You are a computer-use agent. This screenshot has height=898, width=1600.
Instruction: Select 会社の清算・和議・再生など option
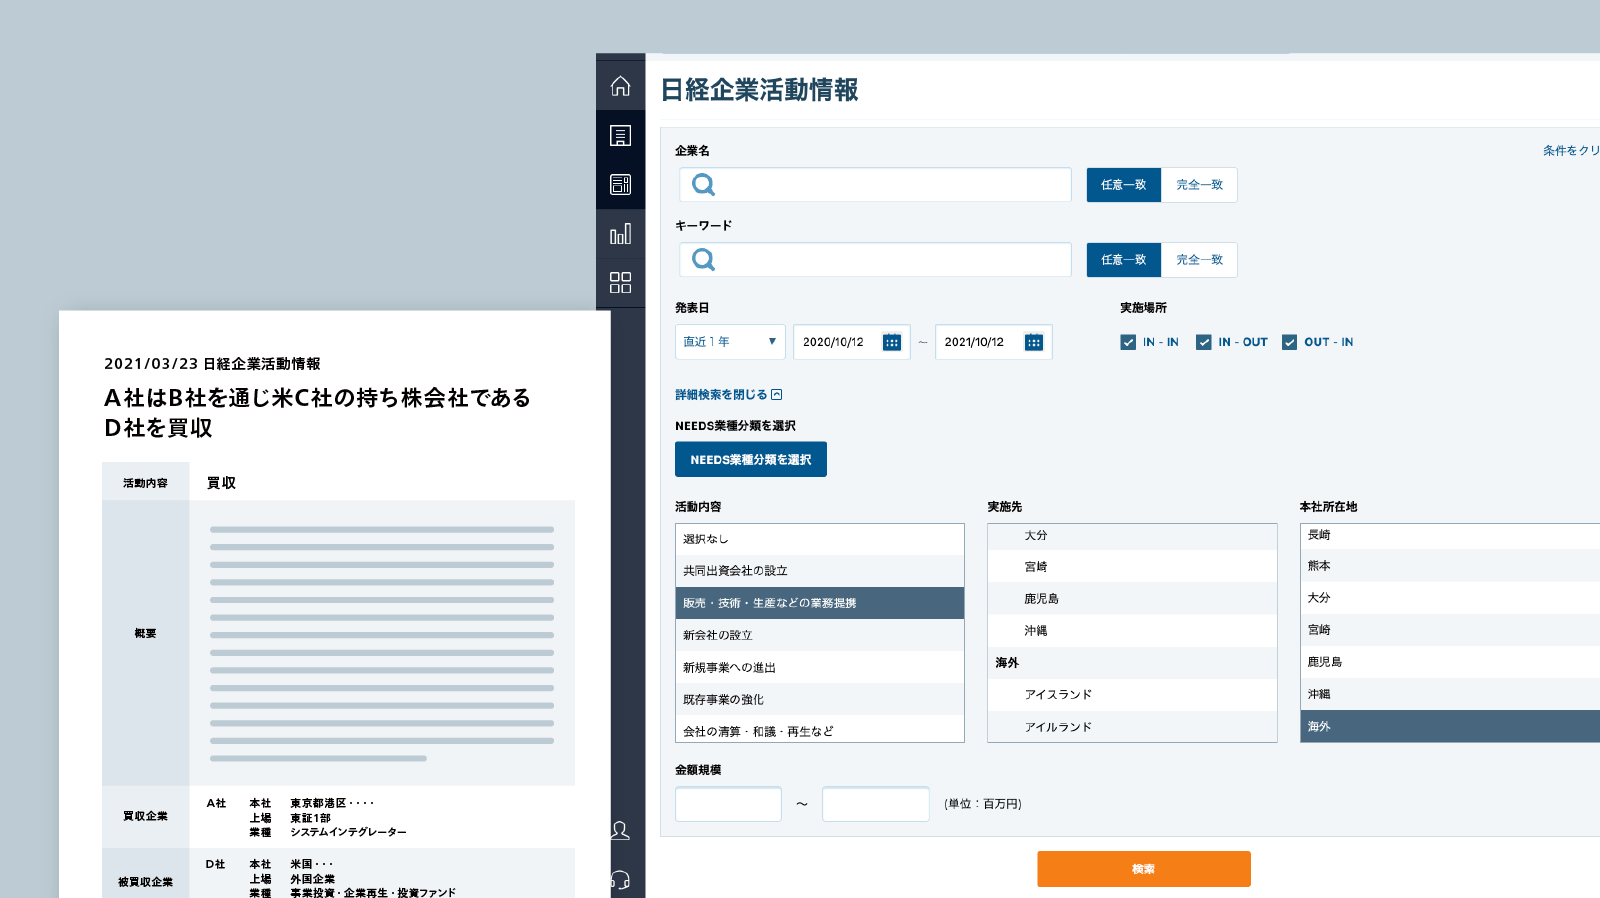(x=819, y=729)
